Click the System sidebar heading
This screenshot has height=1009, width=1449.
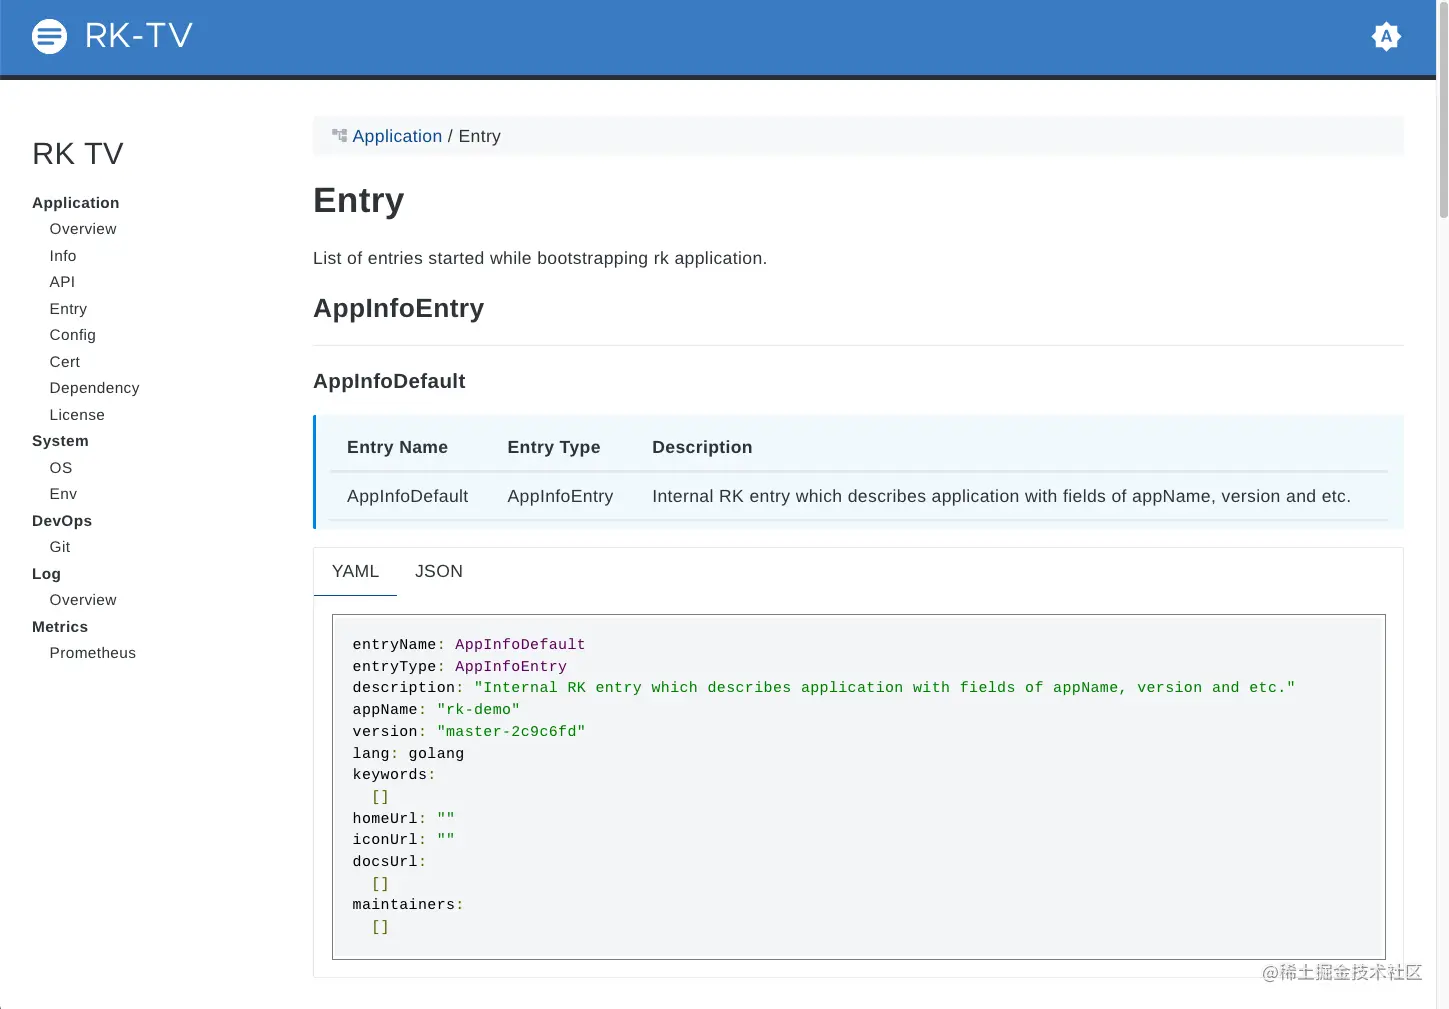[60, 441]
